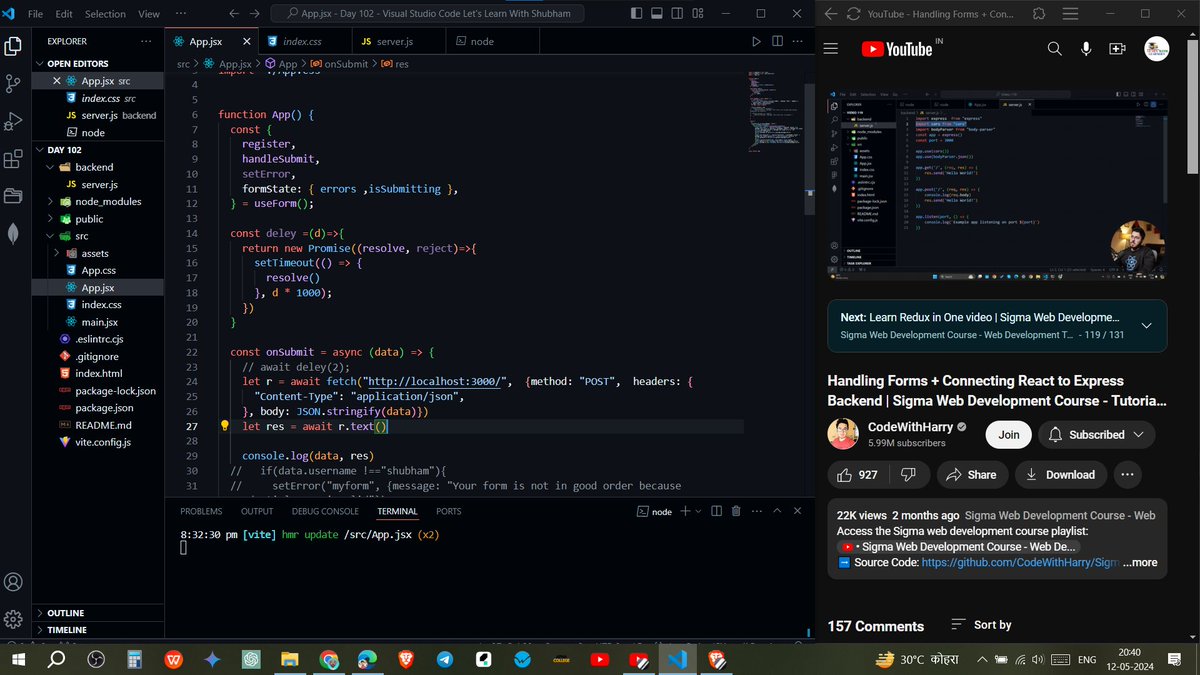Viewport: 1200px width, 675px height.
Task: Open Accounts icon in VS Code activity bar
Action: click(13, 582)
